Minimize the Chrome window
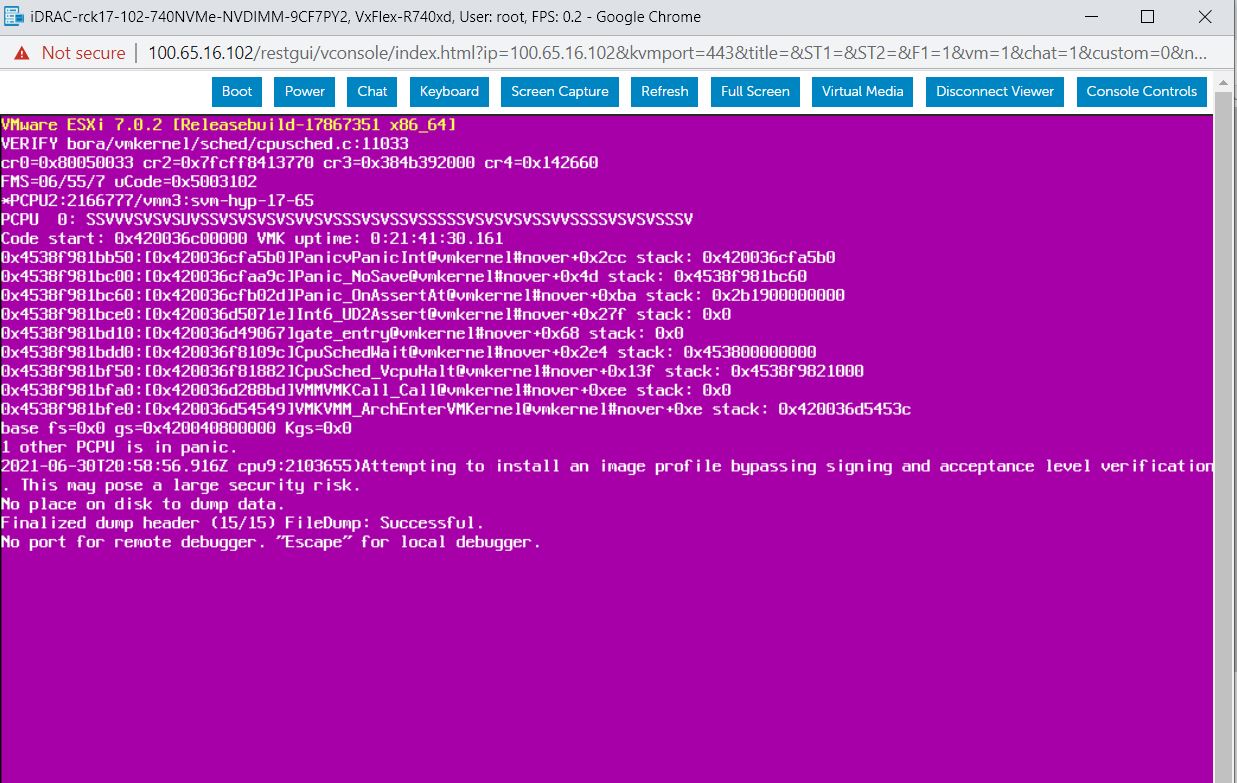This screenshot has width=1237, height=783. pyautogui.click(x=1091, y=17)
